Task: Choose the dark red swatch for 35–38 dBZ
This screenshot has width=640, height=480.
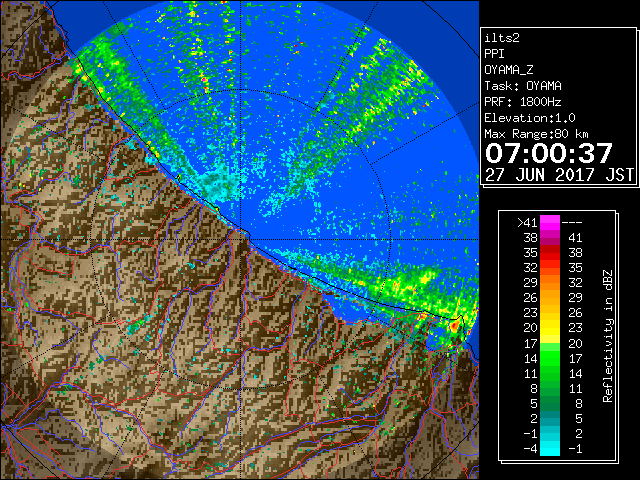Action: [x=550, y=253]
